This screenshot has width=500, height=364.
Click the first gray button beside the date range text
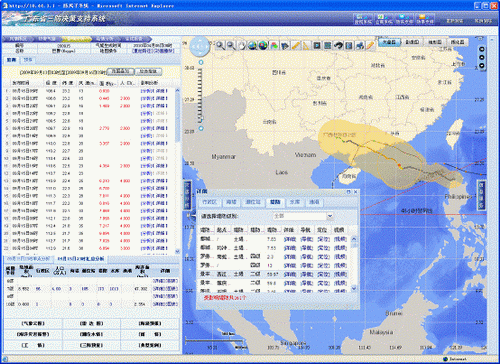[x=121, y=71]
